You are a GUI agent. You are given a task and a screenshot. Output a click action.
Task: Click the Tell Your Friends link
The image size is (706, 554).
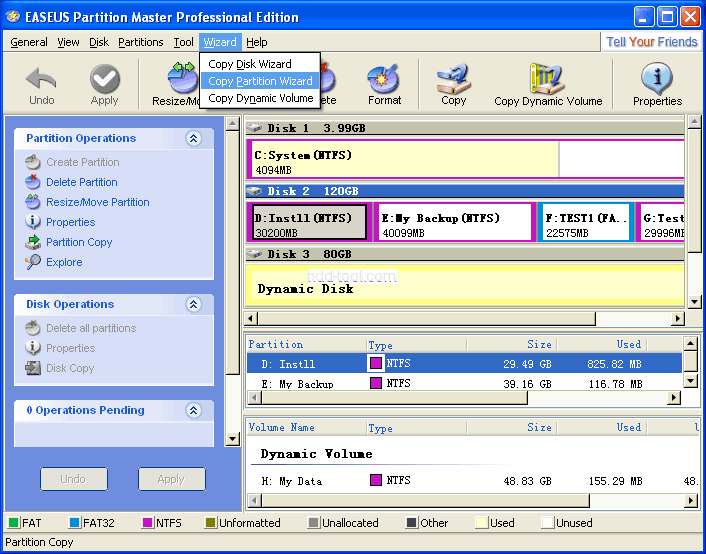652,42
